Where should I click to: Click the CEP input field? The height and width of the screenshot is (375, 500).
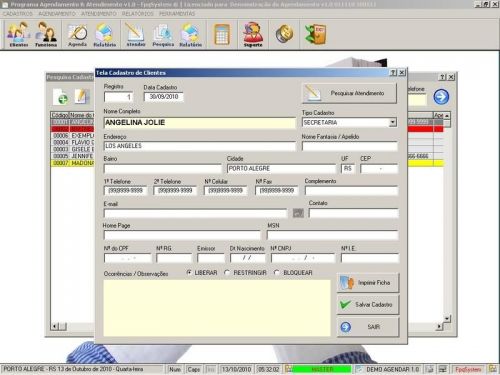tap(379, 168)
